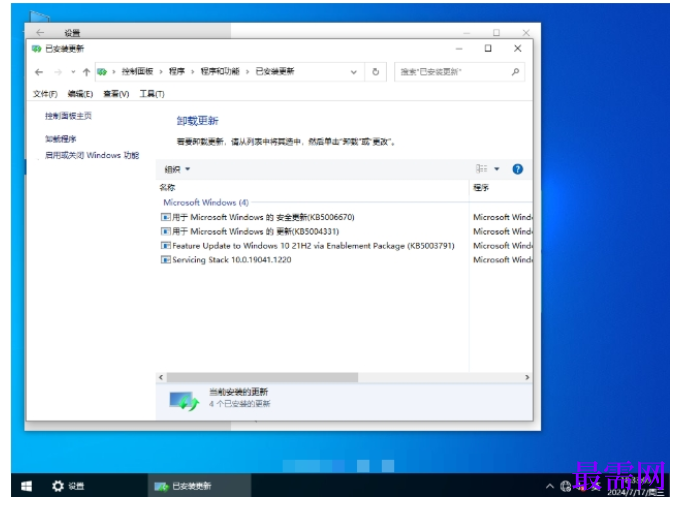Click the icon beside KB5004331 update
The width and height of the screenshot is (684, 507).
pos(165,231)
